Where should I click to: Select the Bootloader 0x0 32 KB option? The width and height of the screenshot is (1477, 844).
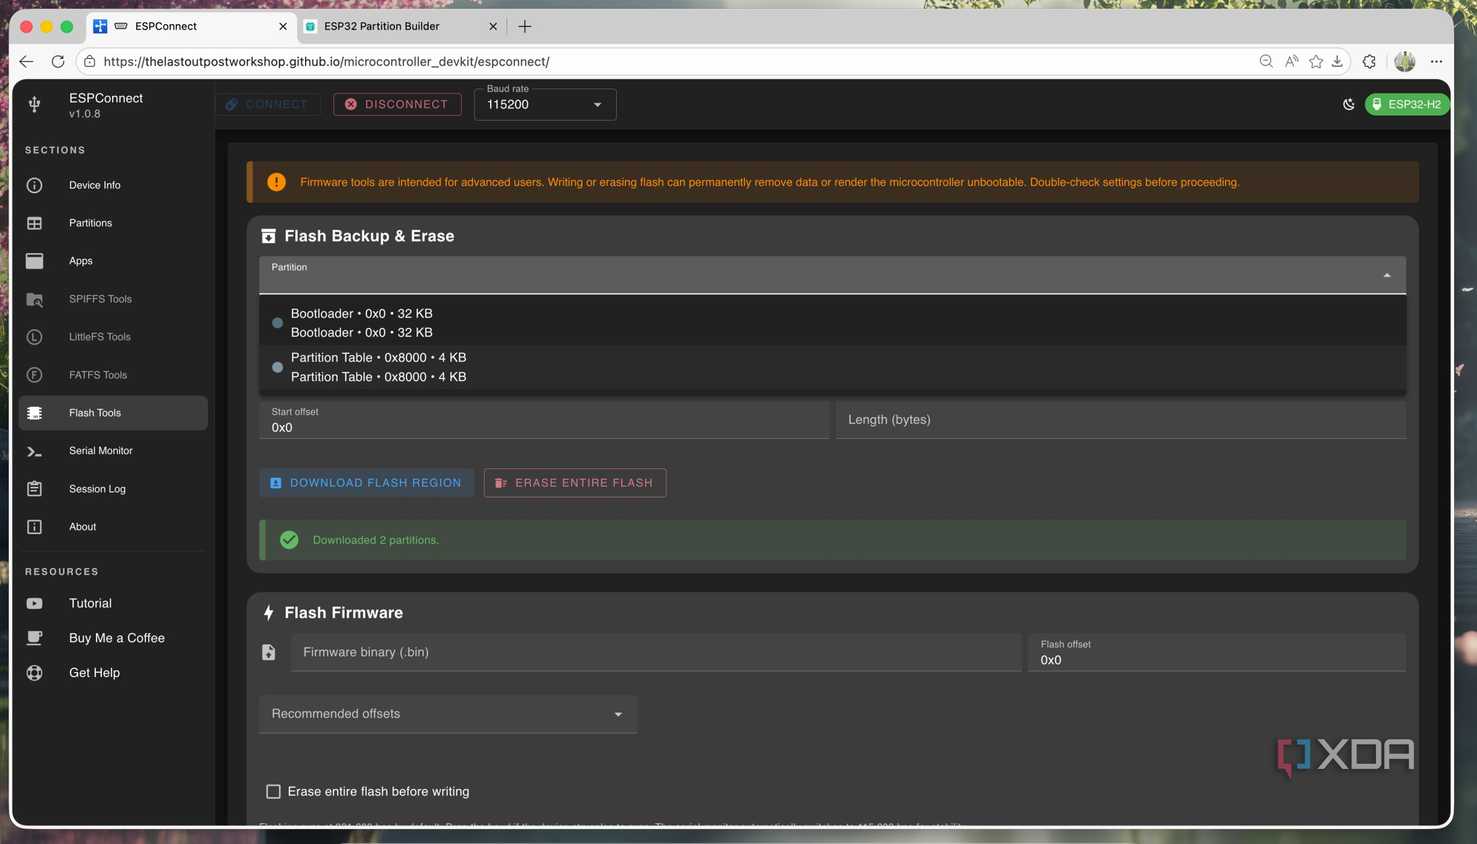pos(832,323)
